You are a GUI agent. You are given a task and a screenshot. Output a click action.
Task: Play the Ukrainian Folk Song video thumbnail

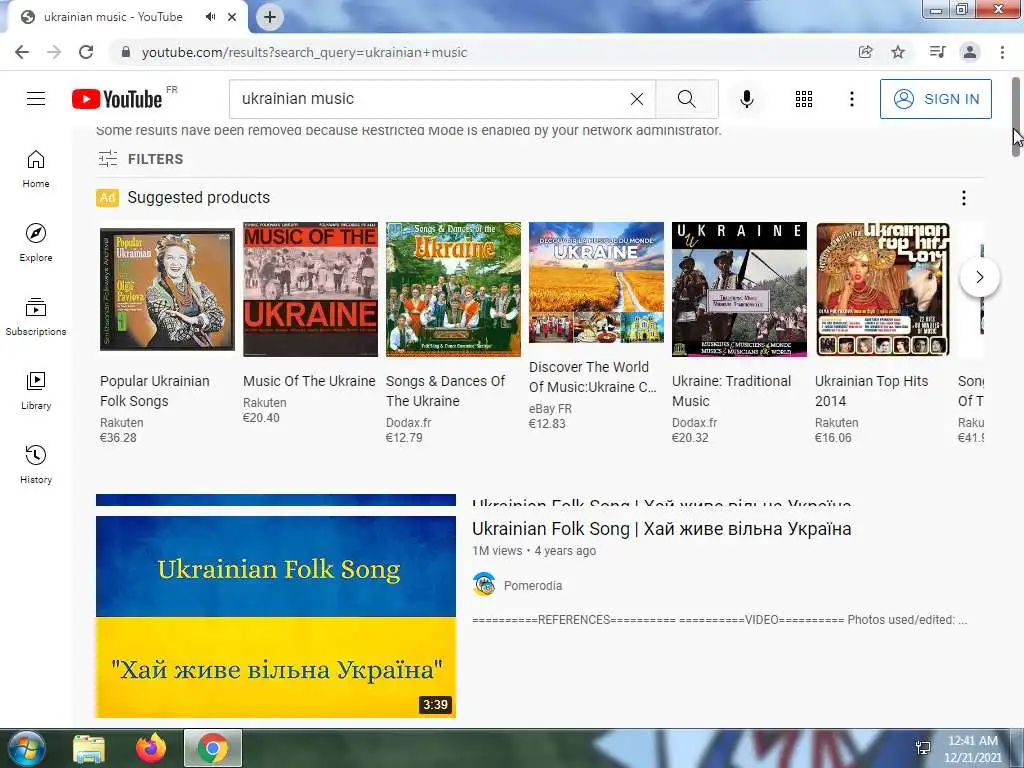click(276, 616)
